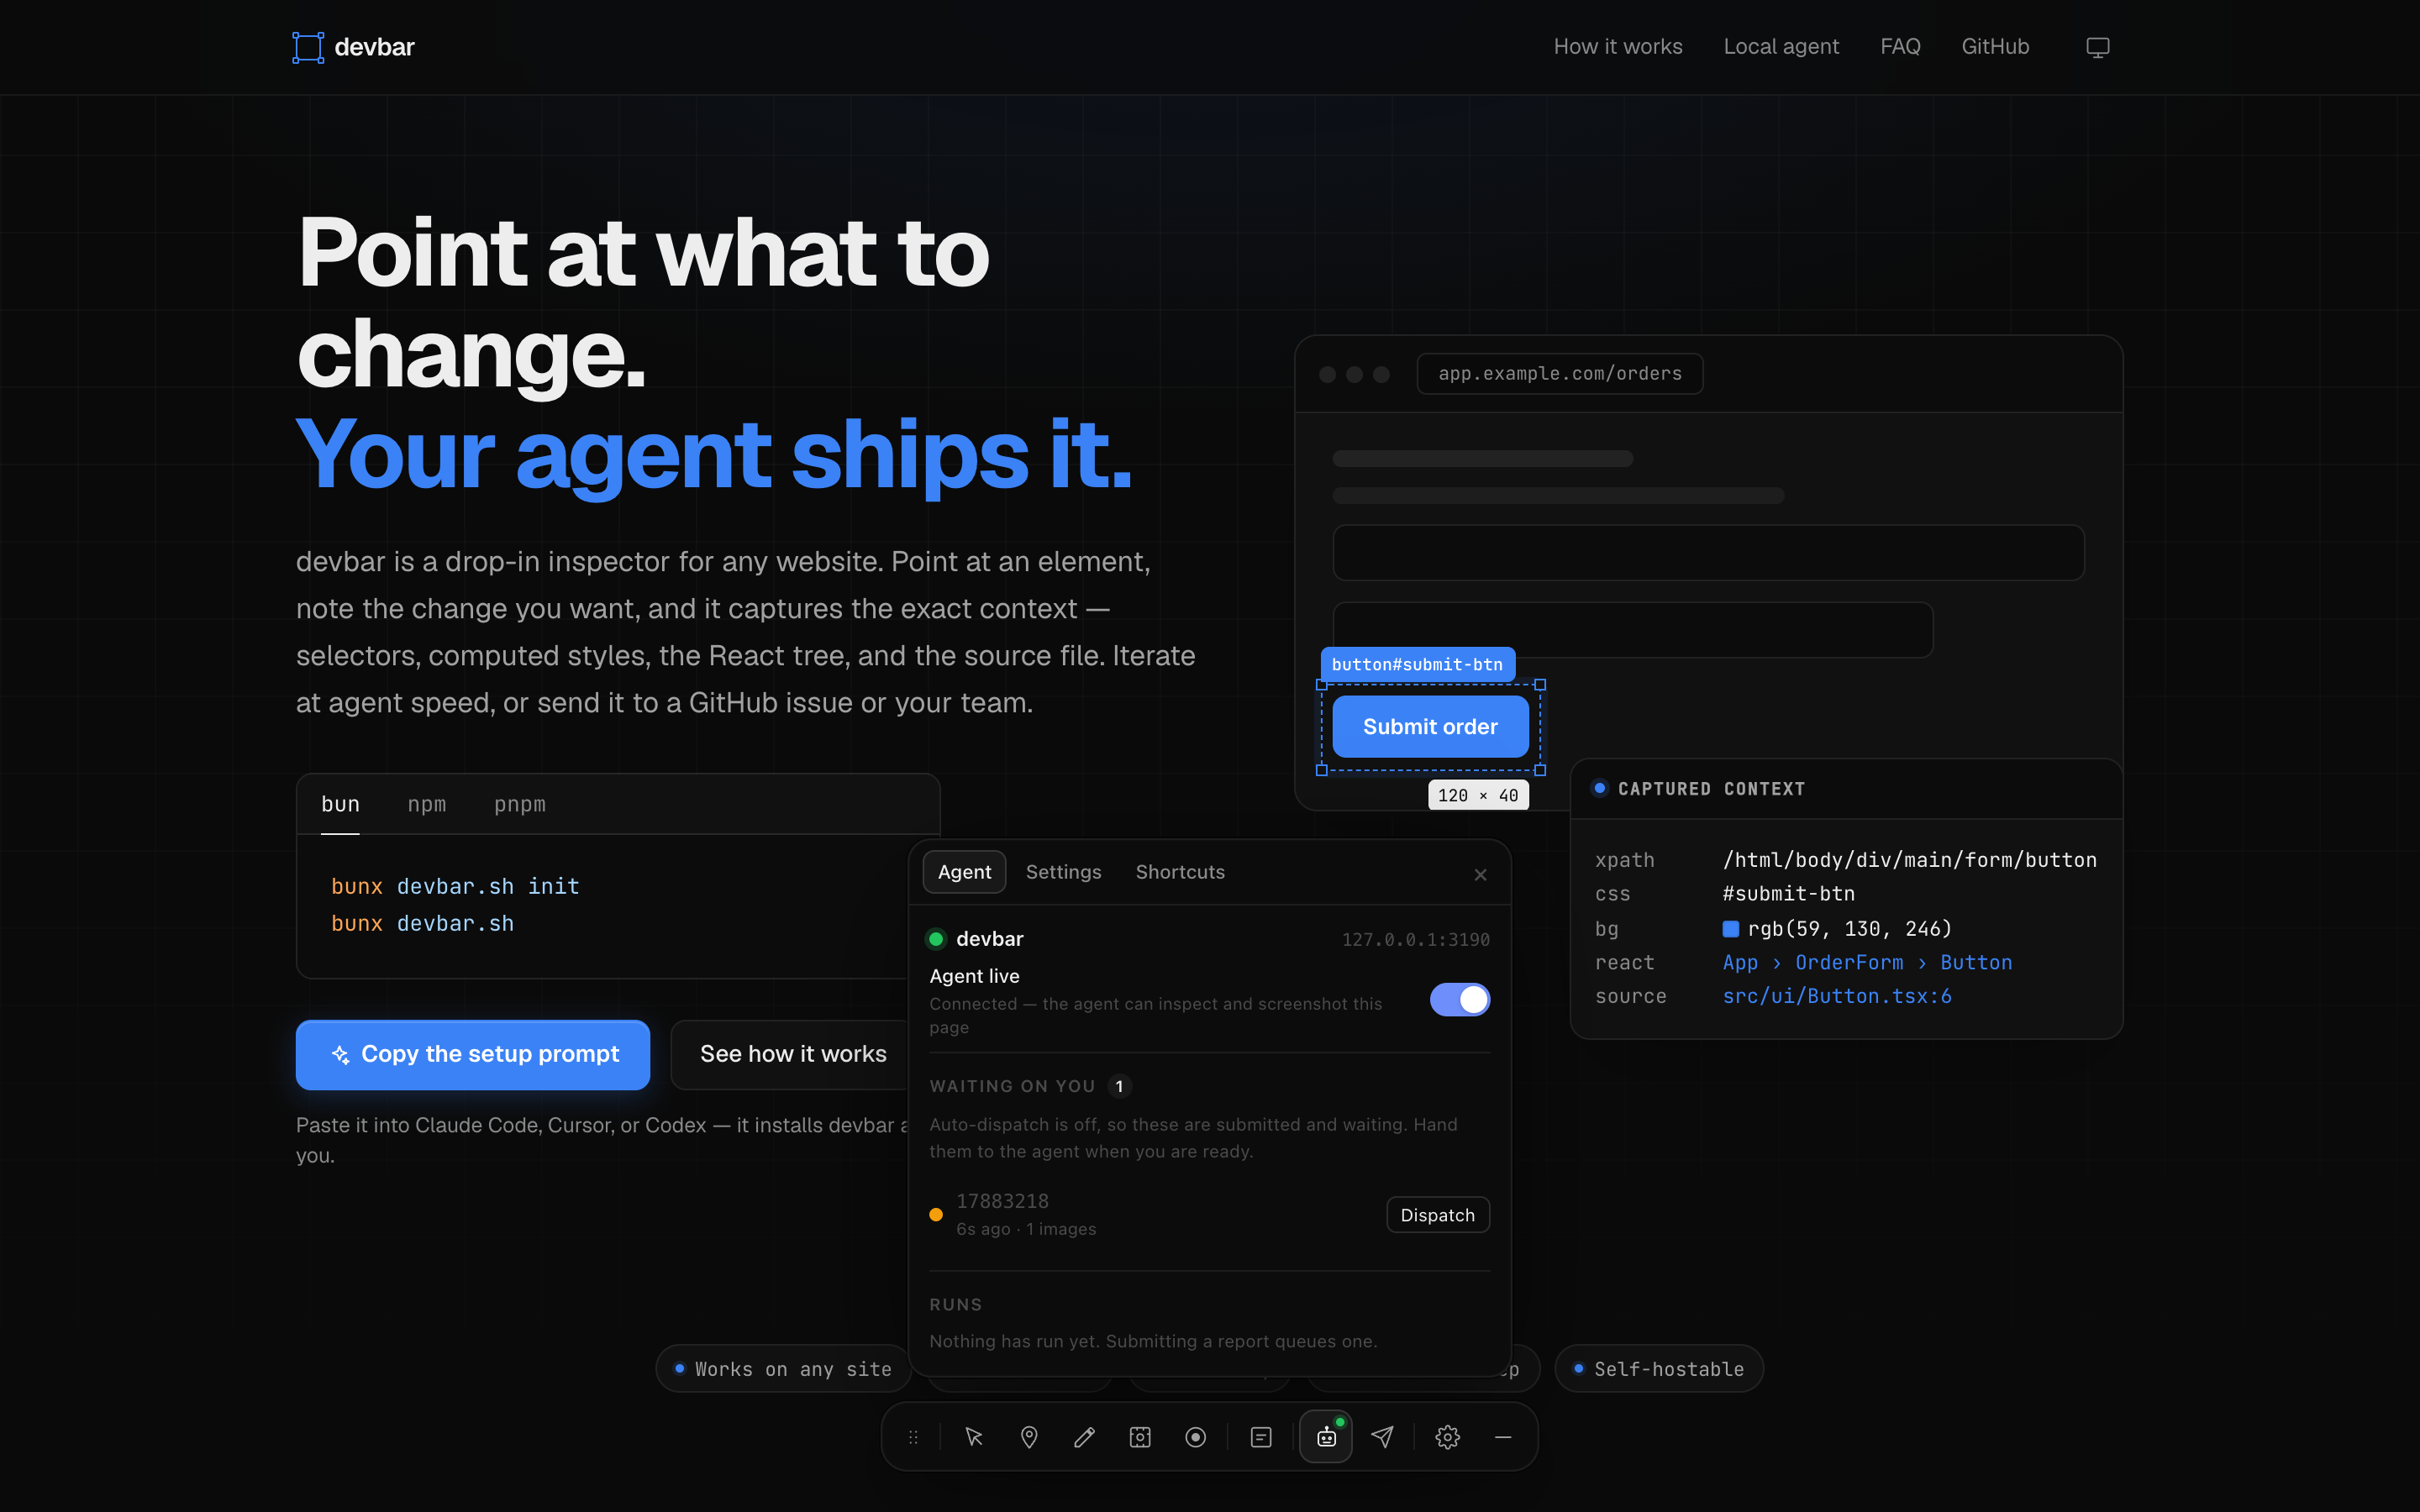Click the app.example.com/orders URL bar
Image resolution: width=2420 pixels, height=1512 pixels.
1559,374
